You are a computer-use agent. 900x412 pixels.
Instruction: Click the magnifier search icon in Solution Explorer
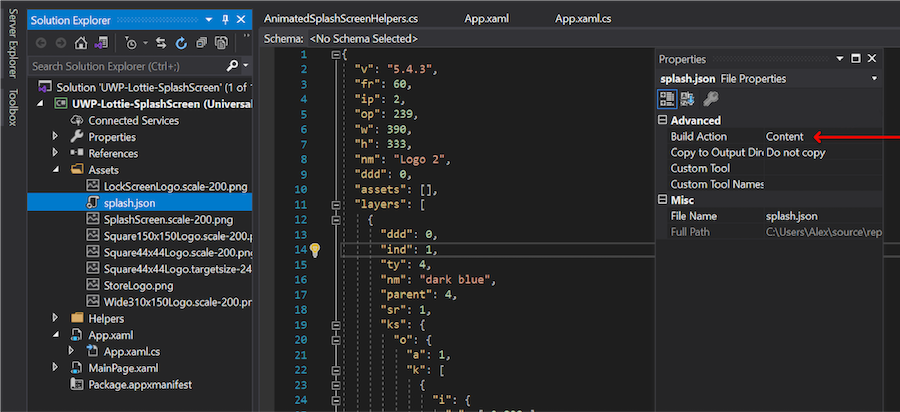coord(232,66)
